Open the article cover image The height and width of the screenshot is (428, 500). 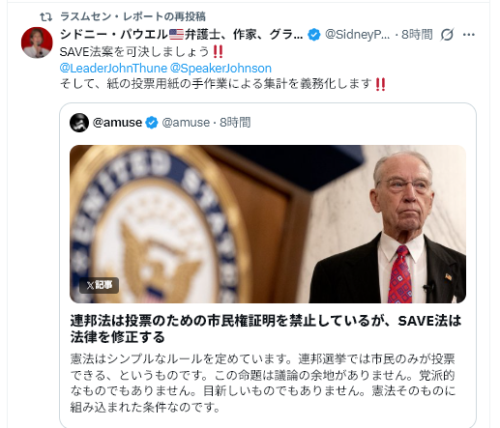click(268, 224)
